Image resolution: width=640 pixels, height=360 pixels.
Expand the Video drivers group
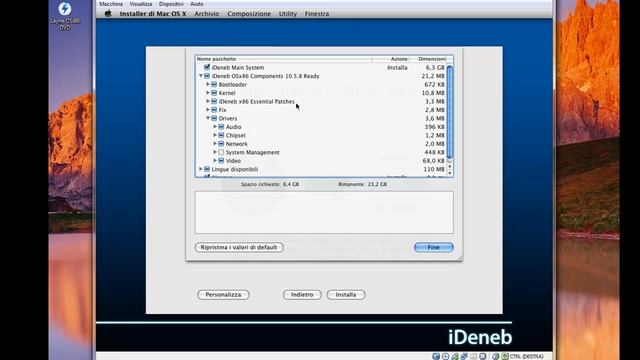[x=215, y=161]
